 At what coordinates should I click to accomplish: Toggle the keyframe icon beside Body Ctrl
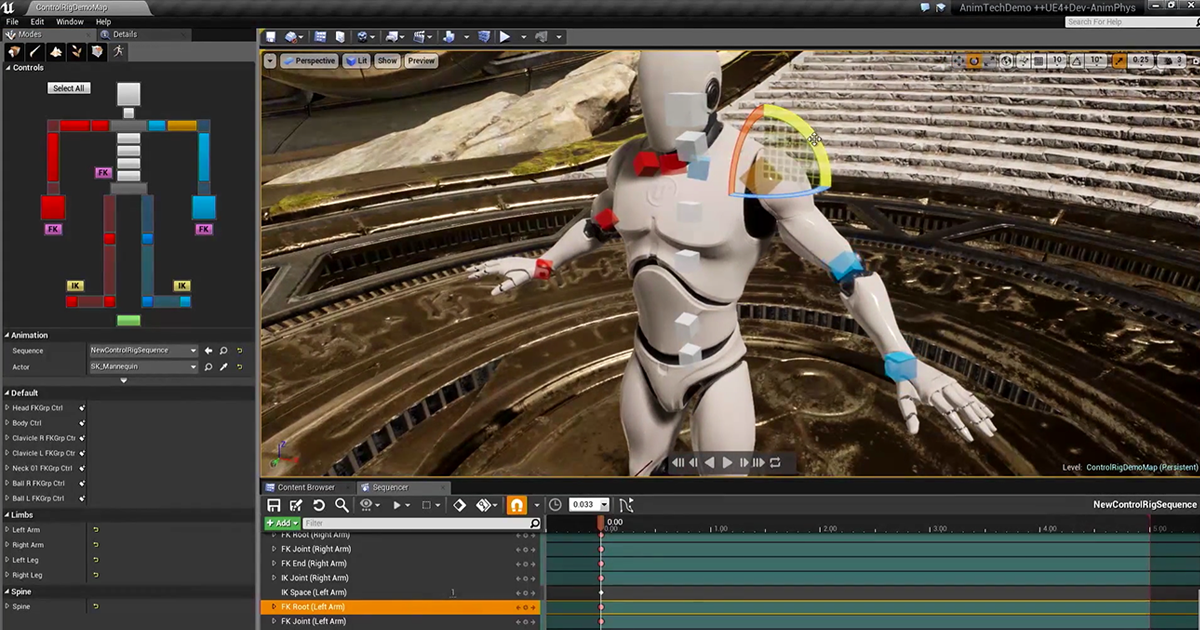[82, 423]
